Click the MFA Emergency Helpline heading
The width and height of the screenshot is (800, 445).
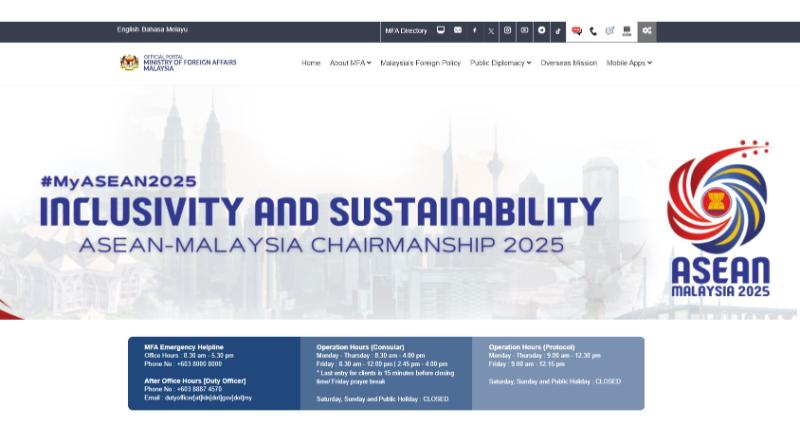tap(184, 347)
